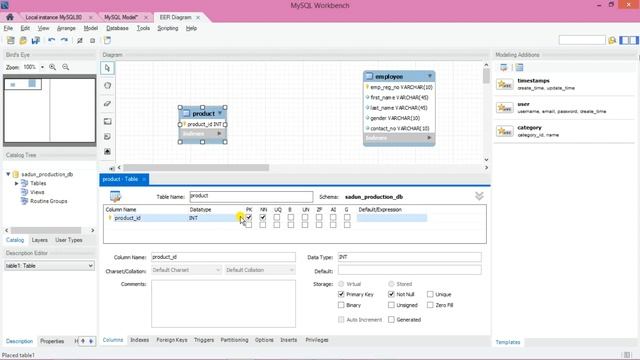Image resolution: width=640 pixels, height=360 pixels.
Task: Toggle PK checkbox in product_id row
Action: [x=249, y=218]
